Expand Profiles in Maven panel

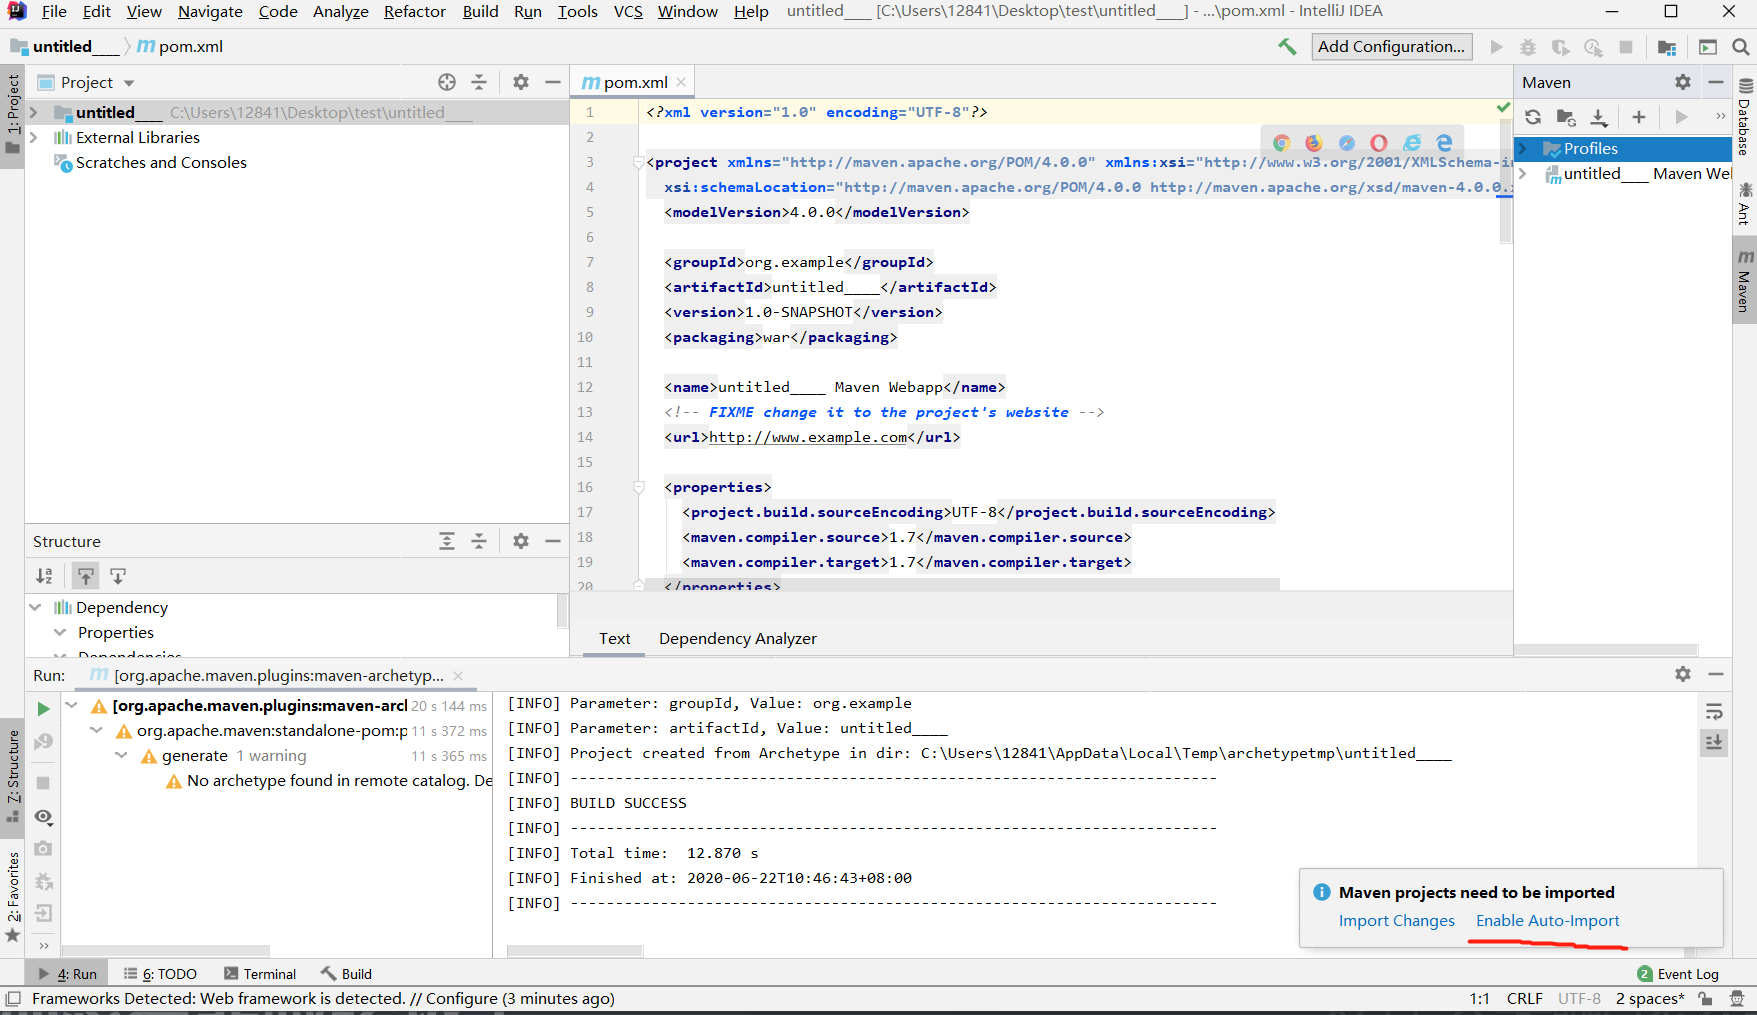[1523, 148]
